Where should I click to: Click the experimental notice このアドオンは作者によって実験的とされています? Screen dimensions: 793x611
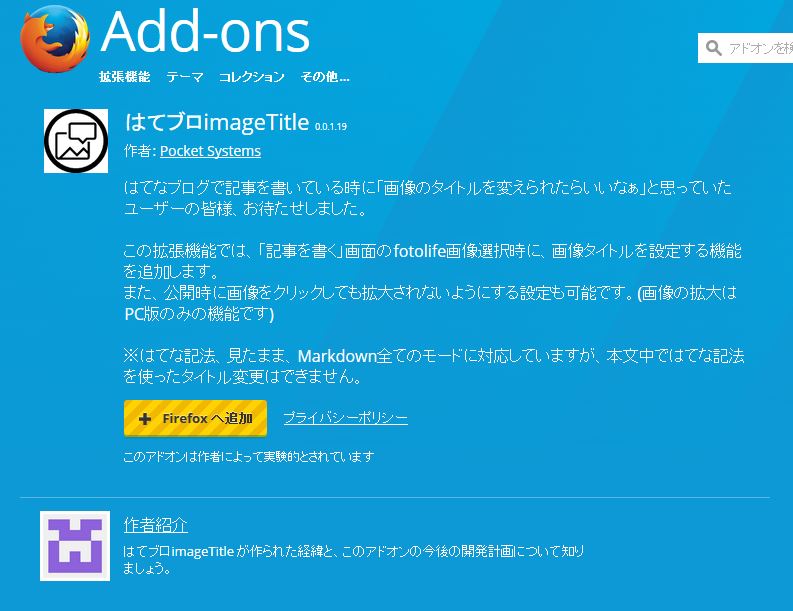click(x=249, y=456)
